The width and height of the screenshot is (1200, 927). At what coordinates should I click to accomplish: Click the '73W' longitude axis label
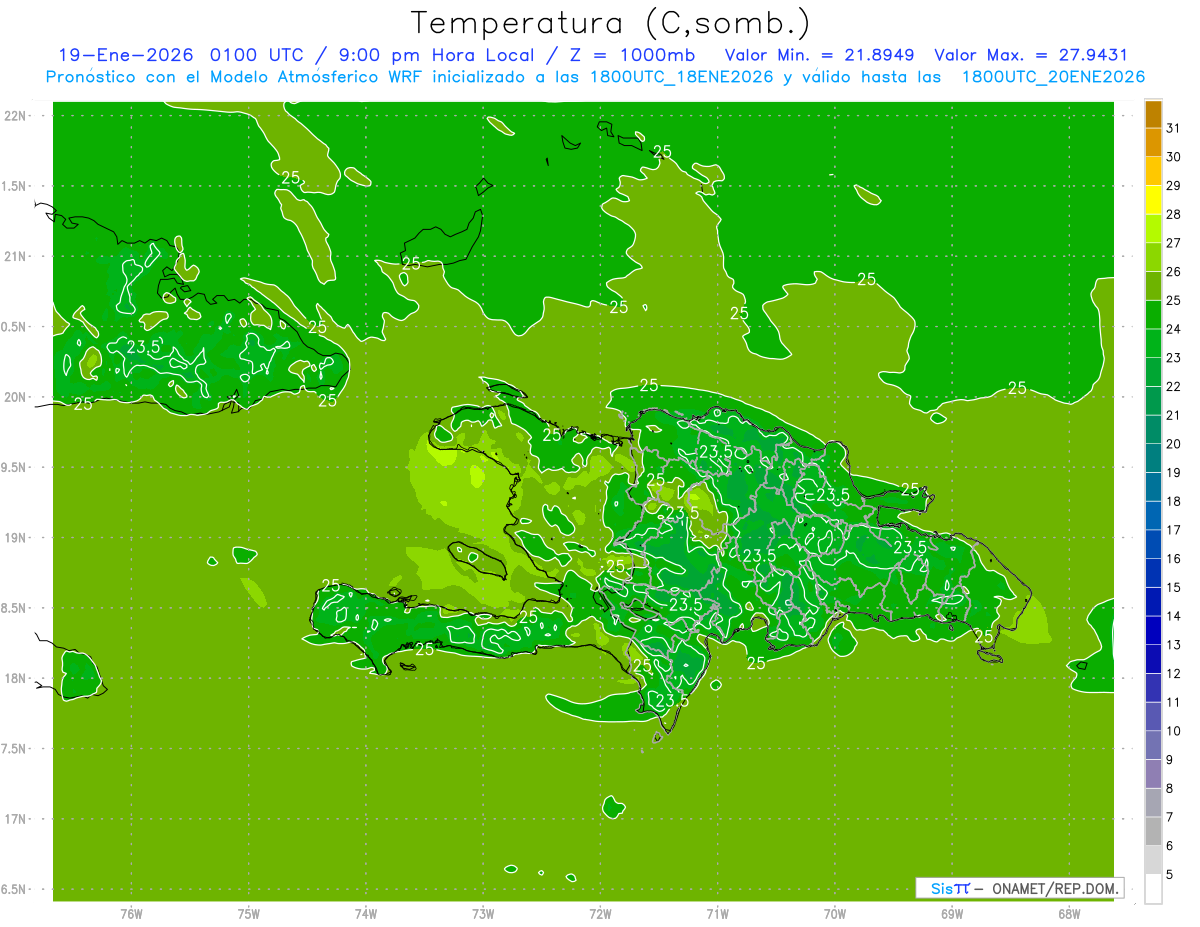pyautogui.click(x=483, y=914)
